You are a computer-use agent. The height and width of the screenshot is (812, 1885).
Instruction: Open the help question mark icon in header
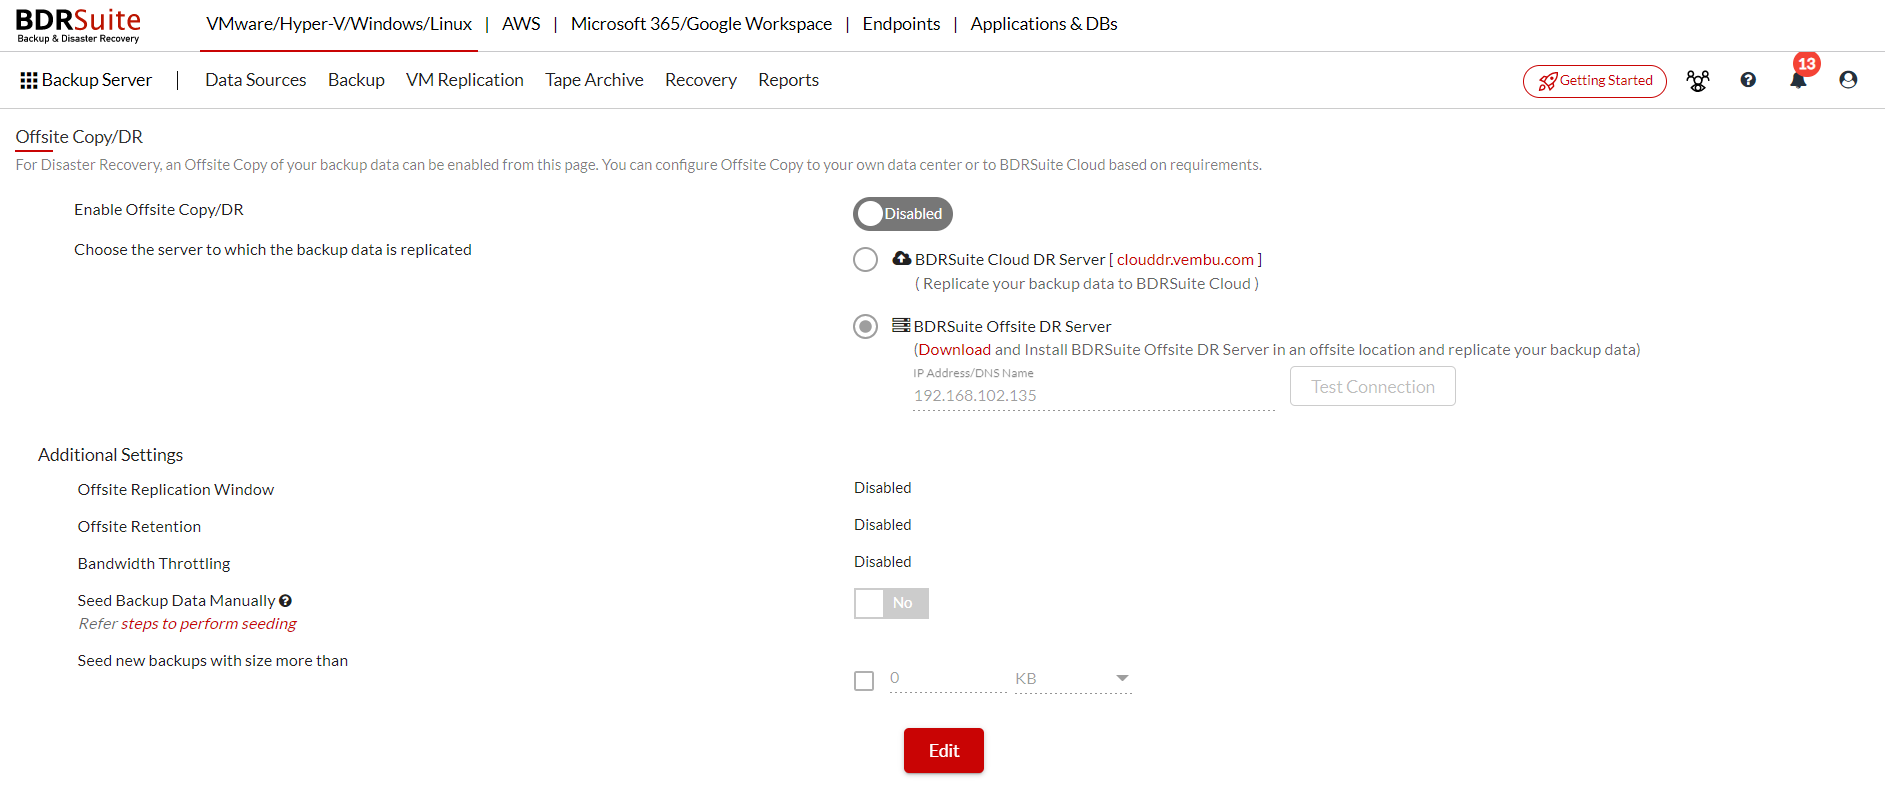click(x=1748, y=80)
